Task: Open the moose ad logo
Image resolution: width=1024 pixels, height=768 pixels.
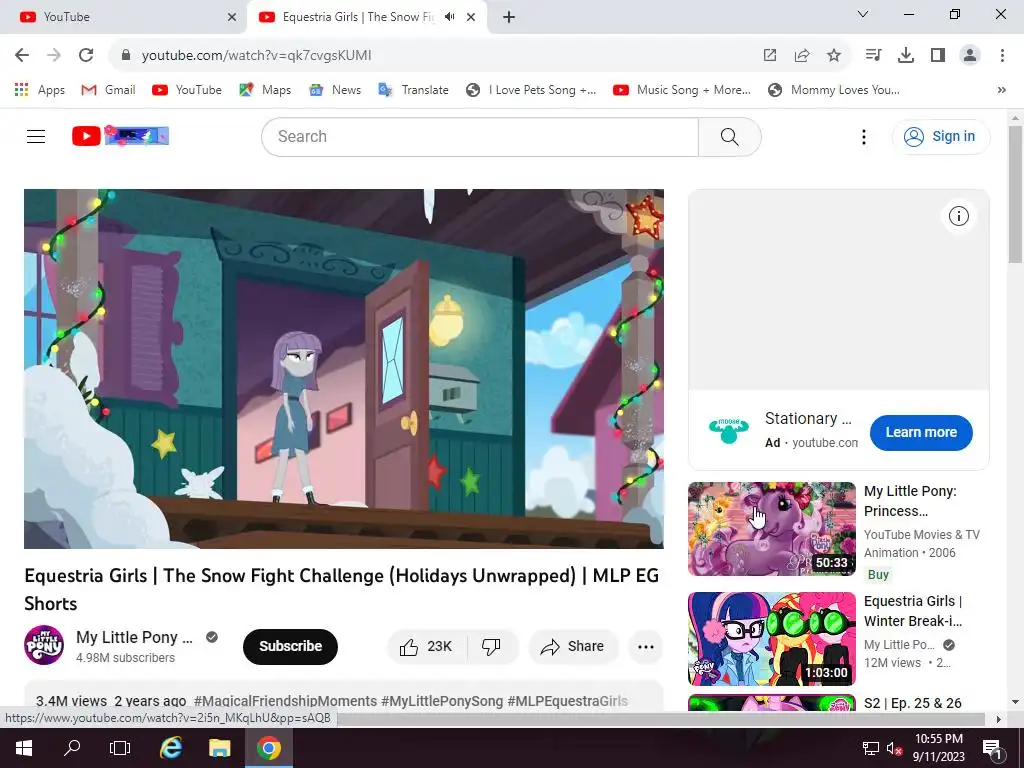Action: [x=729, y=430]
